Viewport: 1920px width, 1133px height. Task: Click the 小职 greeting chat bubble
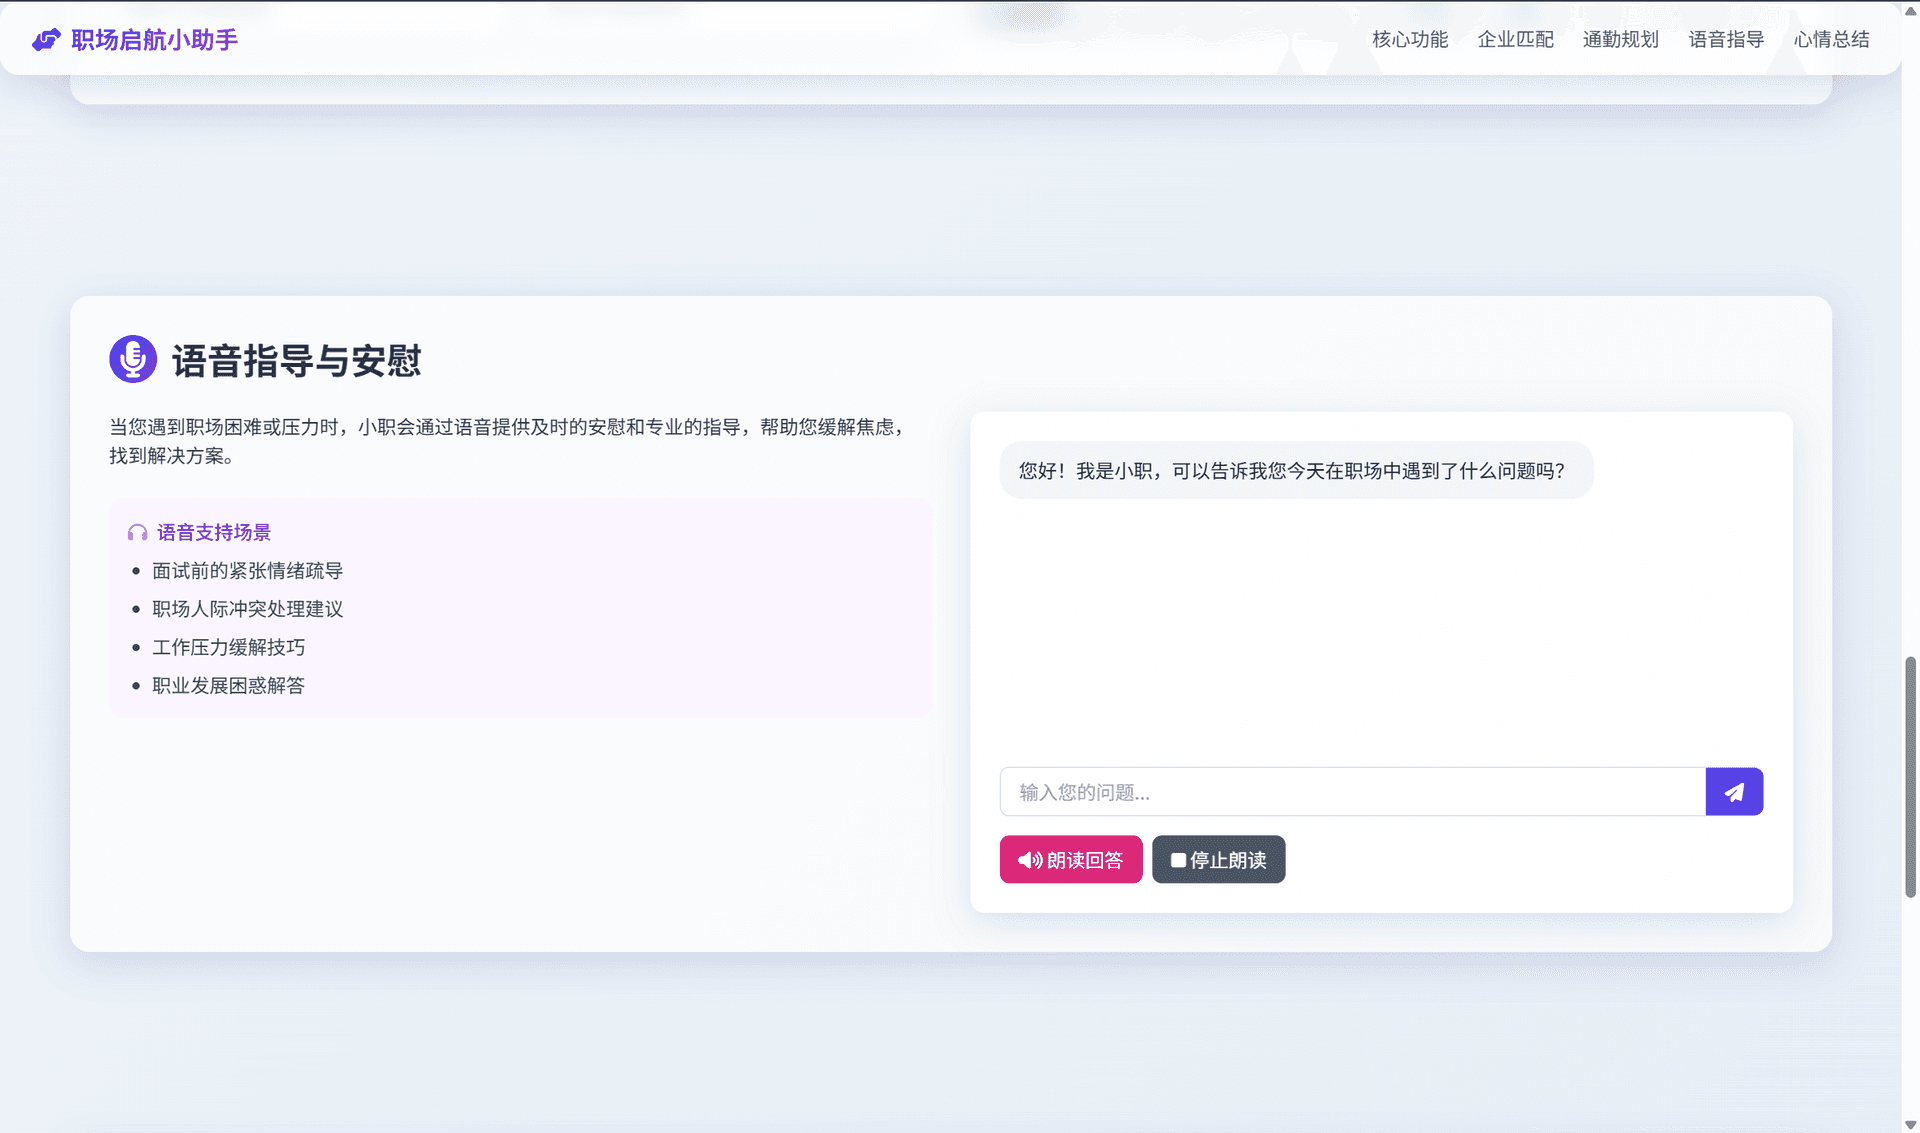(x=1295, y=471)
